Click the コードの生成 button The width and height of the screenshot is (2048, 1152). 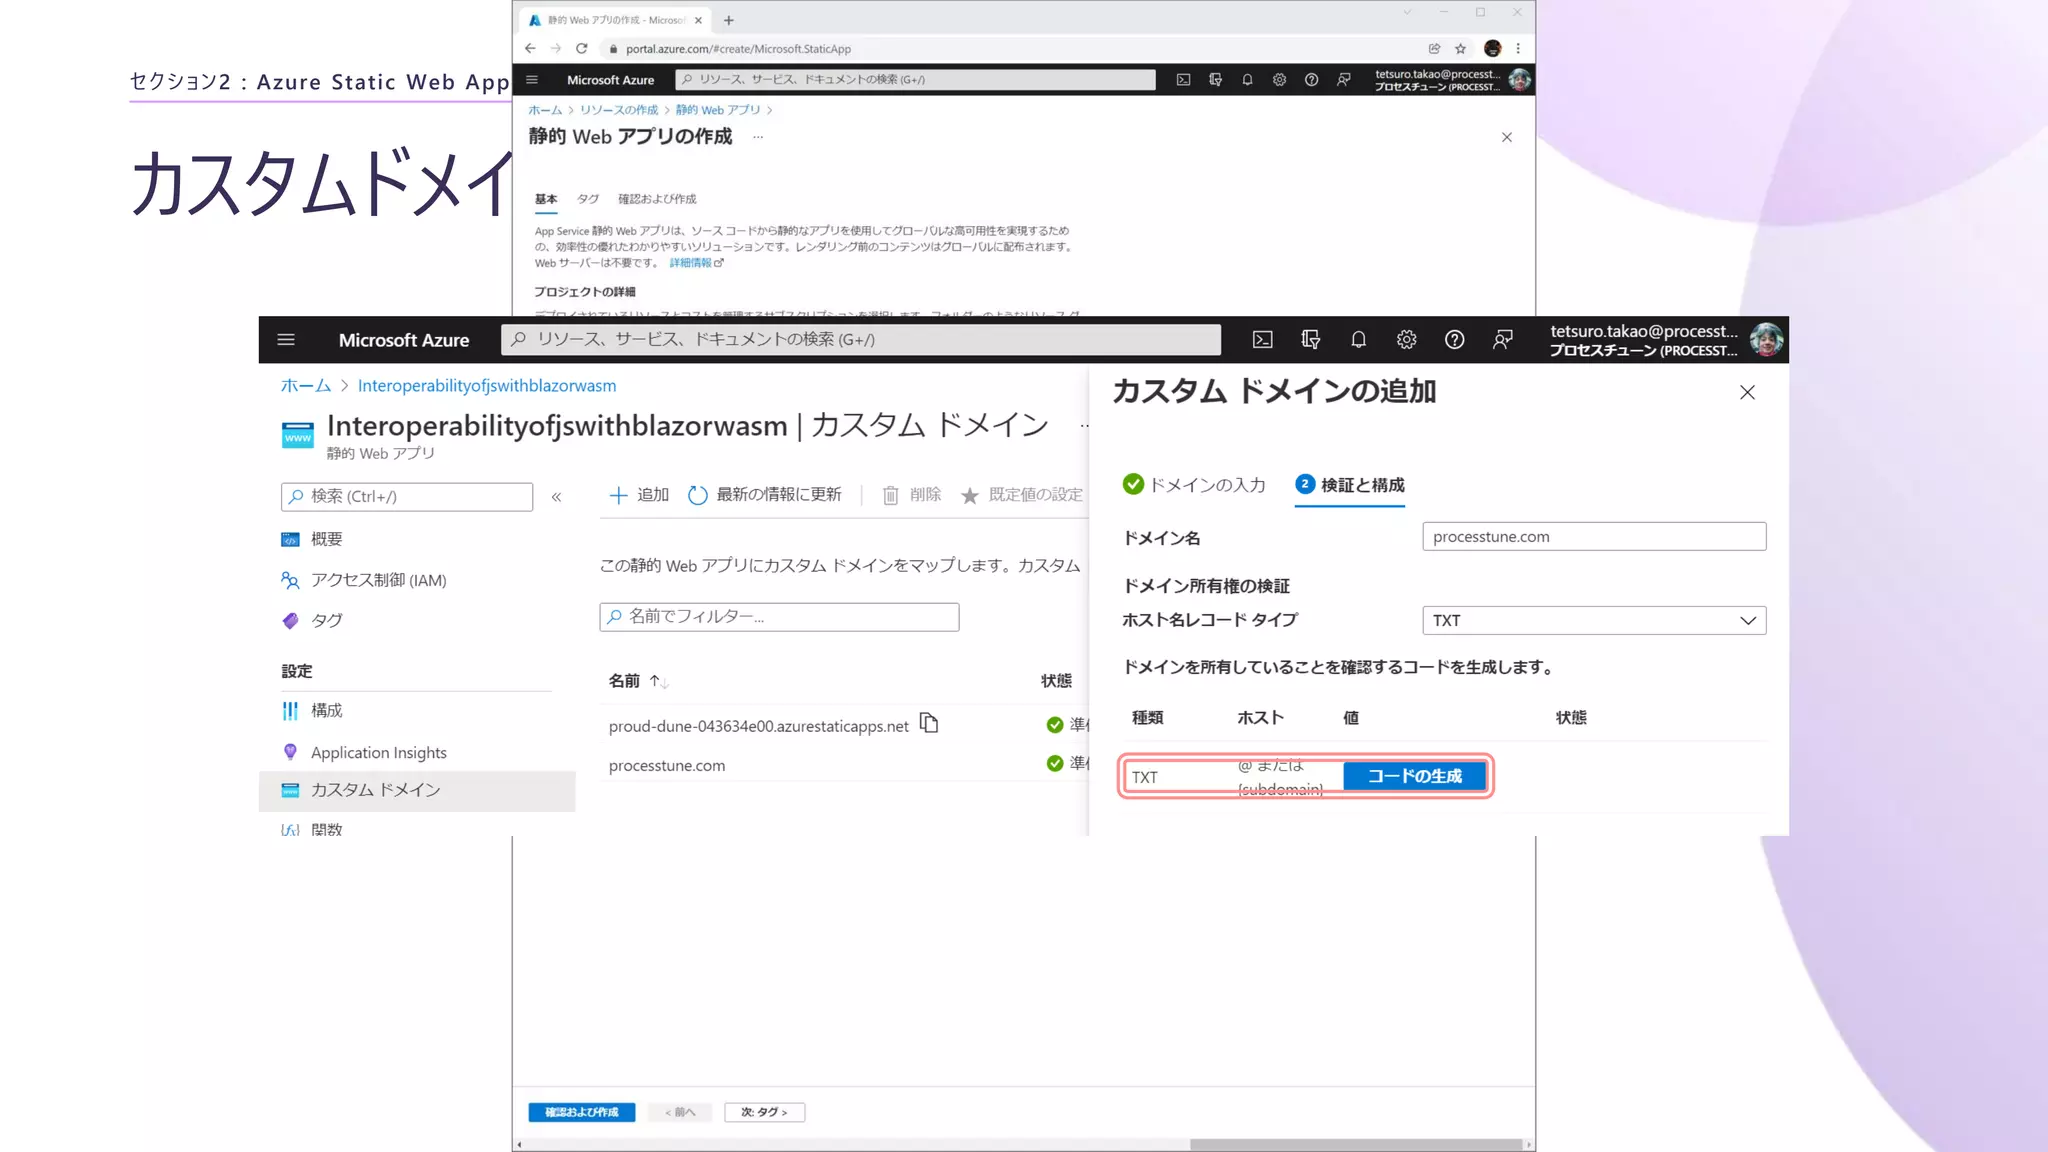pos(1414,776)
